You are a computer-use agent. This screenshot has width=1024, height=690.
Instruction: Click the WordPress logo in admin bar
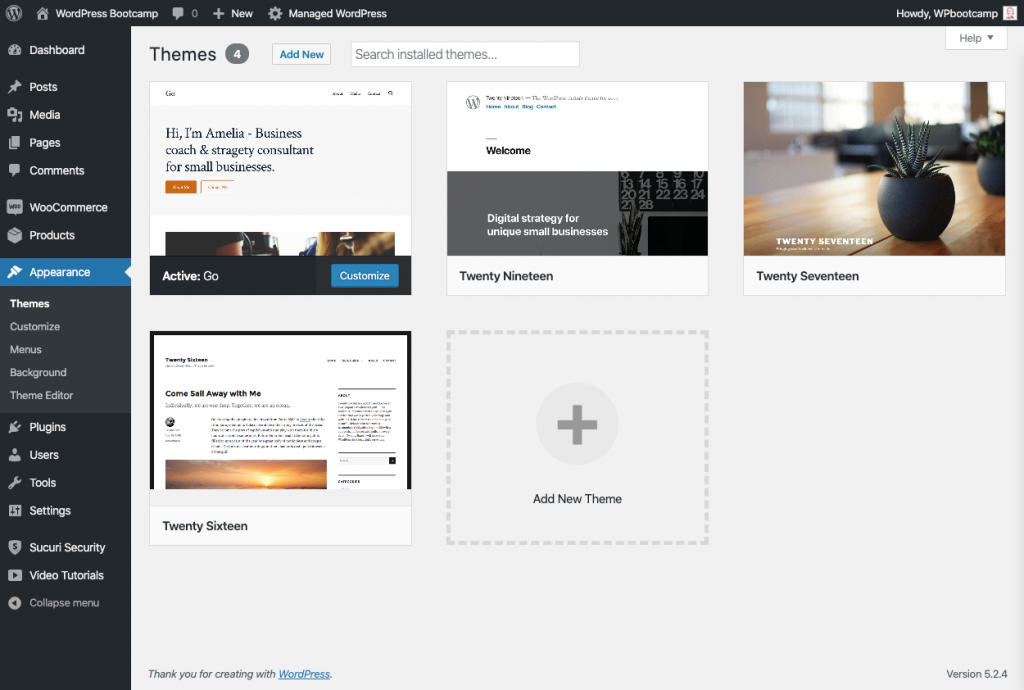coord(14,13)
